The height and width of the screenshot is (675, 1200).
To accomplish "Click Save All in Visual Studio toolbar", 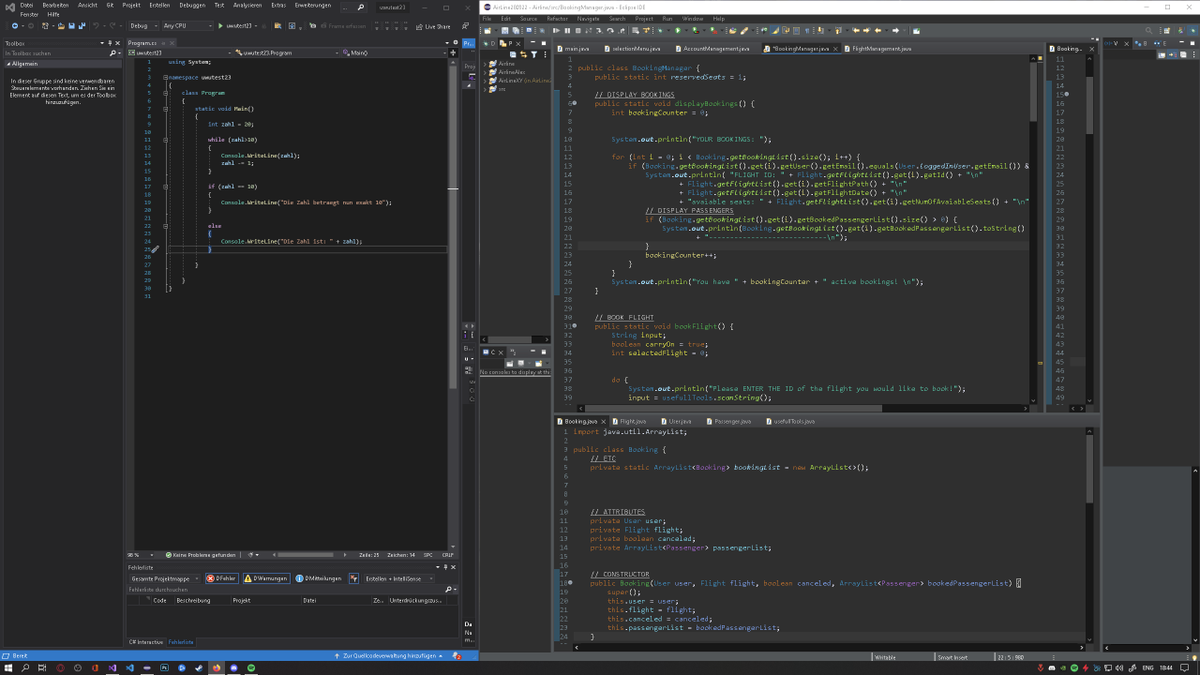I will pos(82,26).
